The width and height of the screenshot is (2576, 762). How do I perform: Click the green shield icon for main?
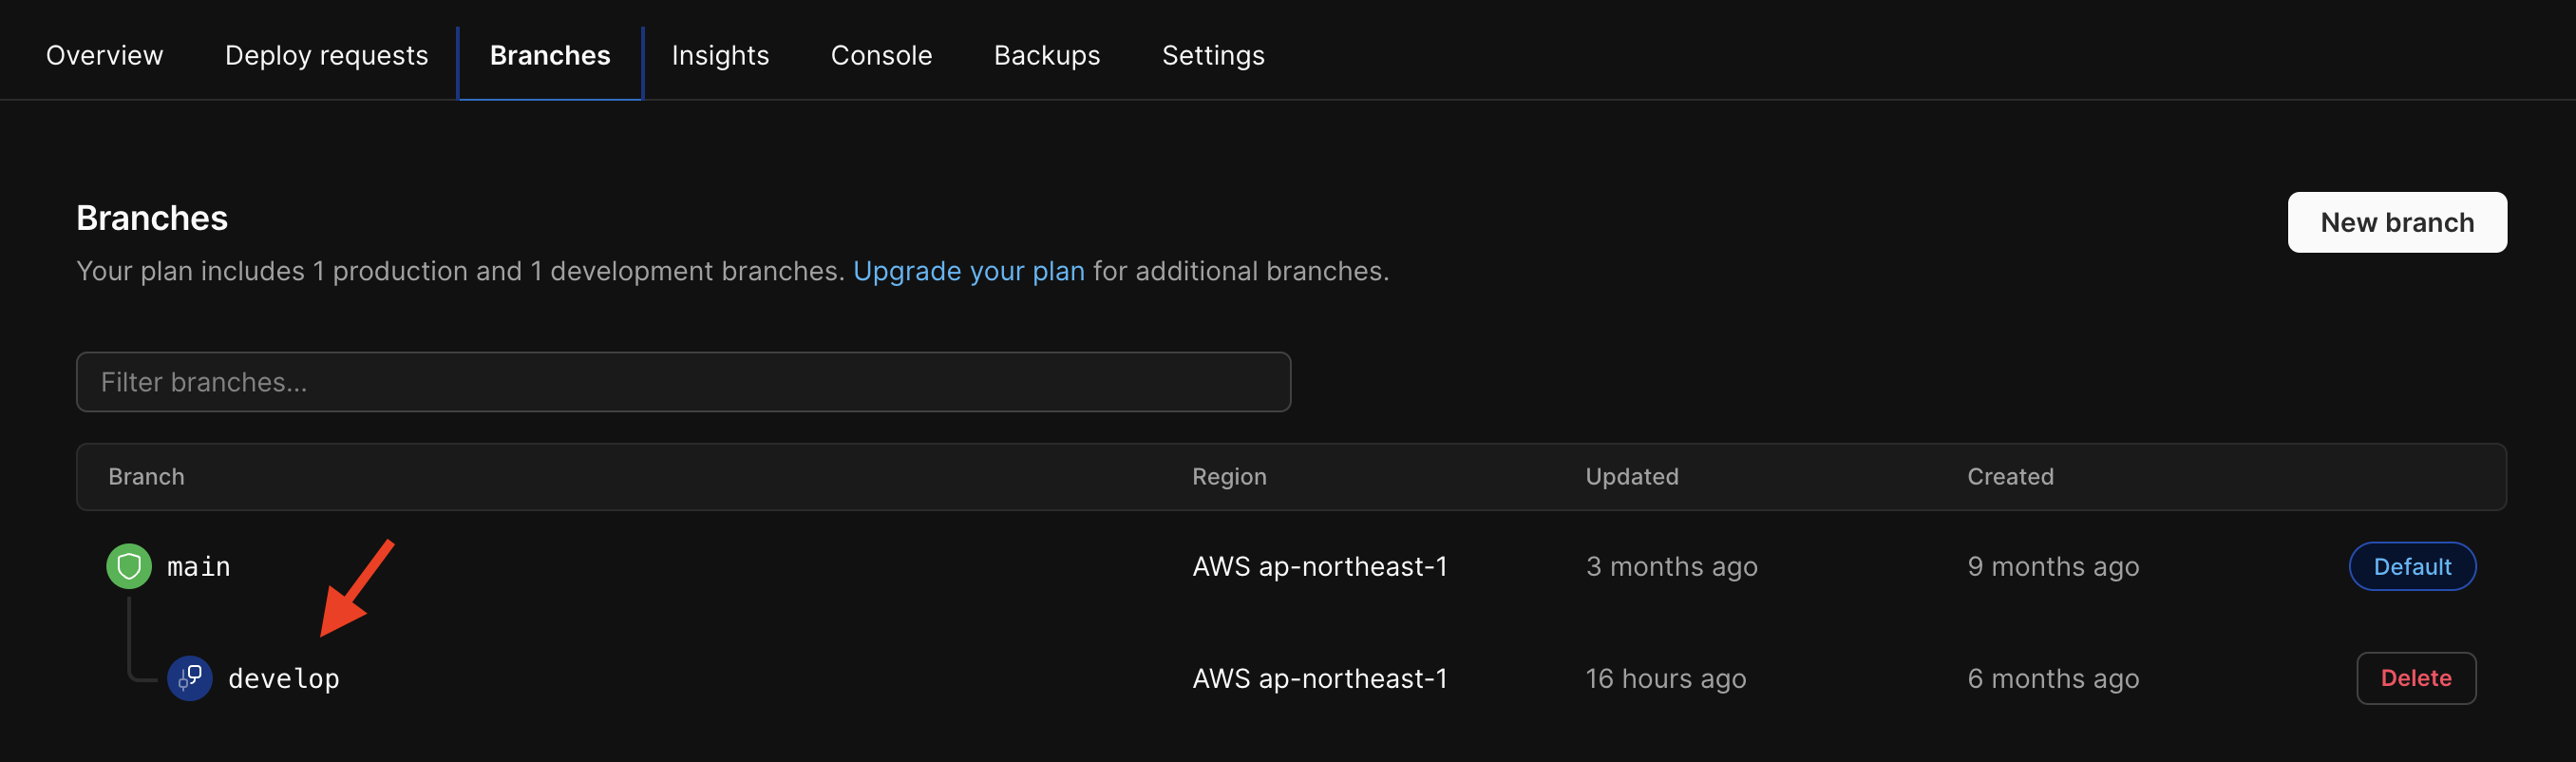tap(129, 566)
